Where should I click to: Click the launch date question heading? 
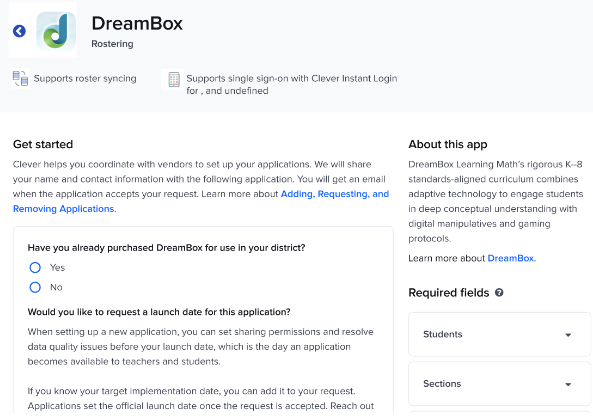159,312
